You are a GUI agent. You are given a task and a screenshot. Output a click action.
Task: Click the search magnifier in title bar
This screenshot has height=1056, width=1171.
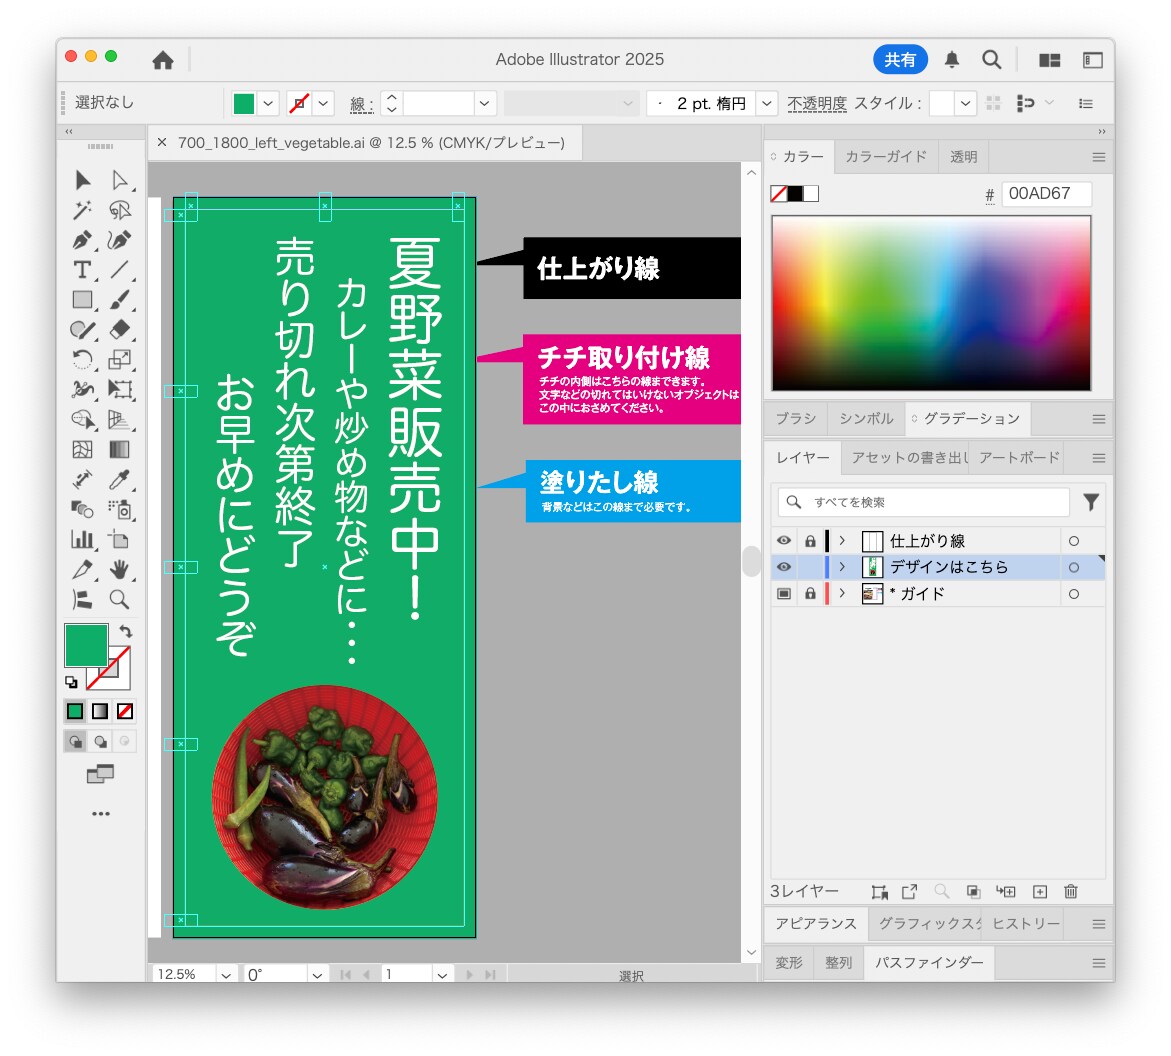(992, 60)
